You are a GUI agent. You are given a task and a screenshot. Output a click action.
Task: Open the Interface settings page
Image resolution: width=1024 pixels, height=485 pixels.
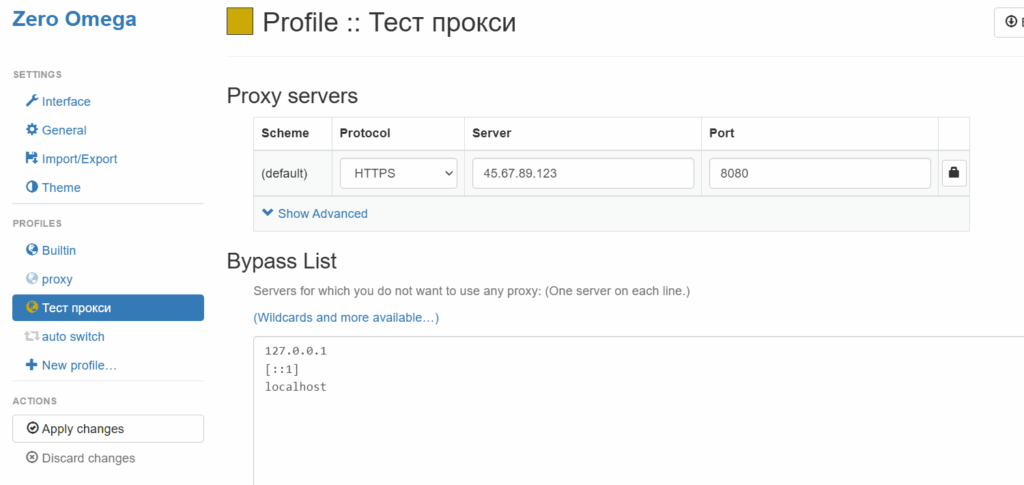(66, 102)
